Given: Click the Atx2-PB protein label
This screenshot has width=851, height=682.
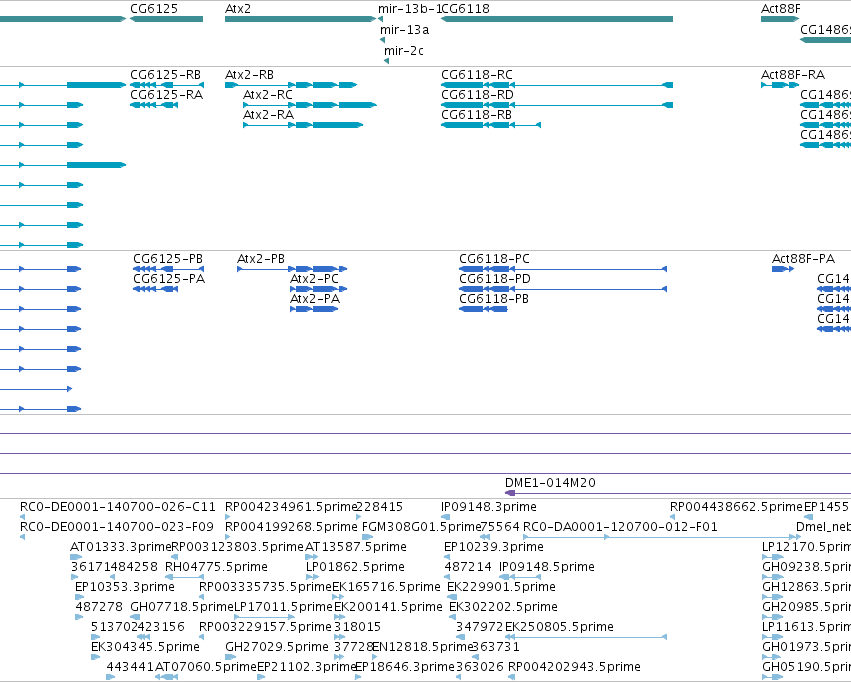Looking at the screenshot, I should click(x=261, y=259).
